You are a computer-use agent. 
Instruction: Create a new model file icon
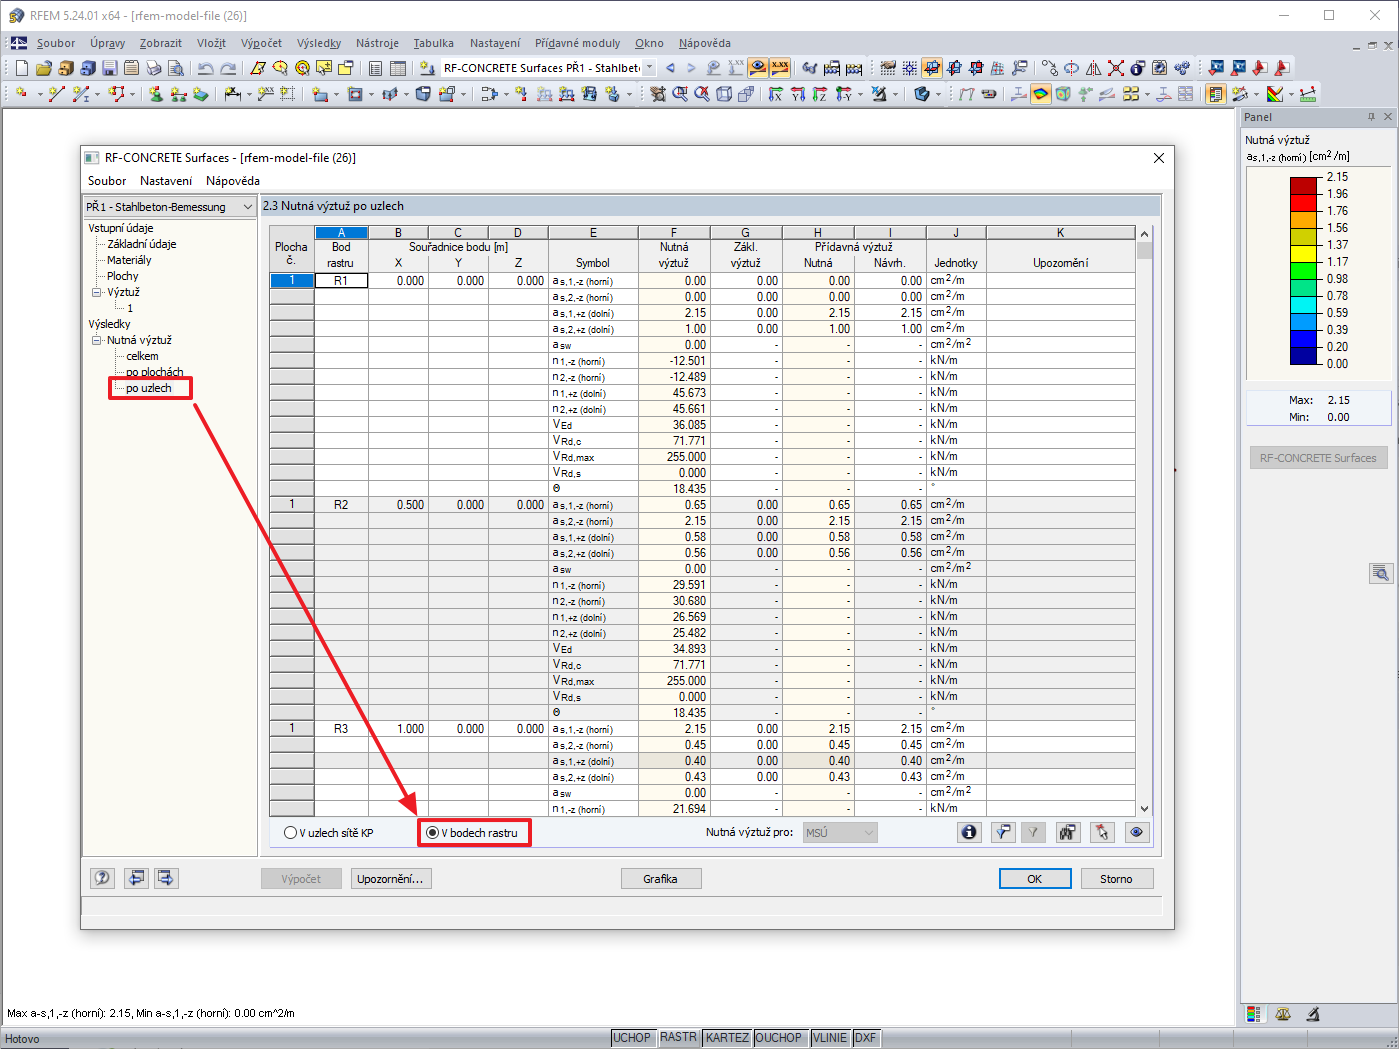click(21, 68)
